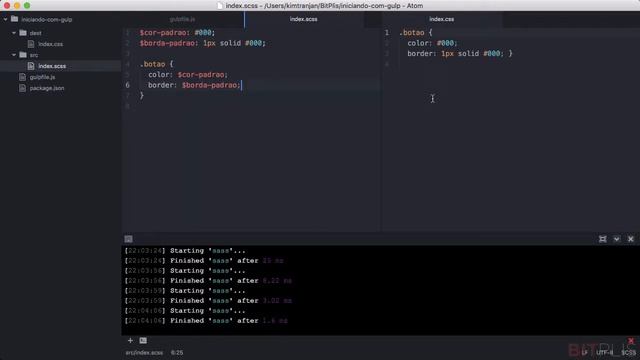Switch to the gulpfile.js tab
Image resolution: width=640 pixels, height=360 pixels.
(x=182, y=19)
